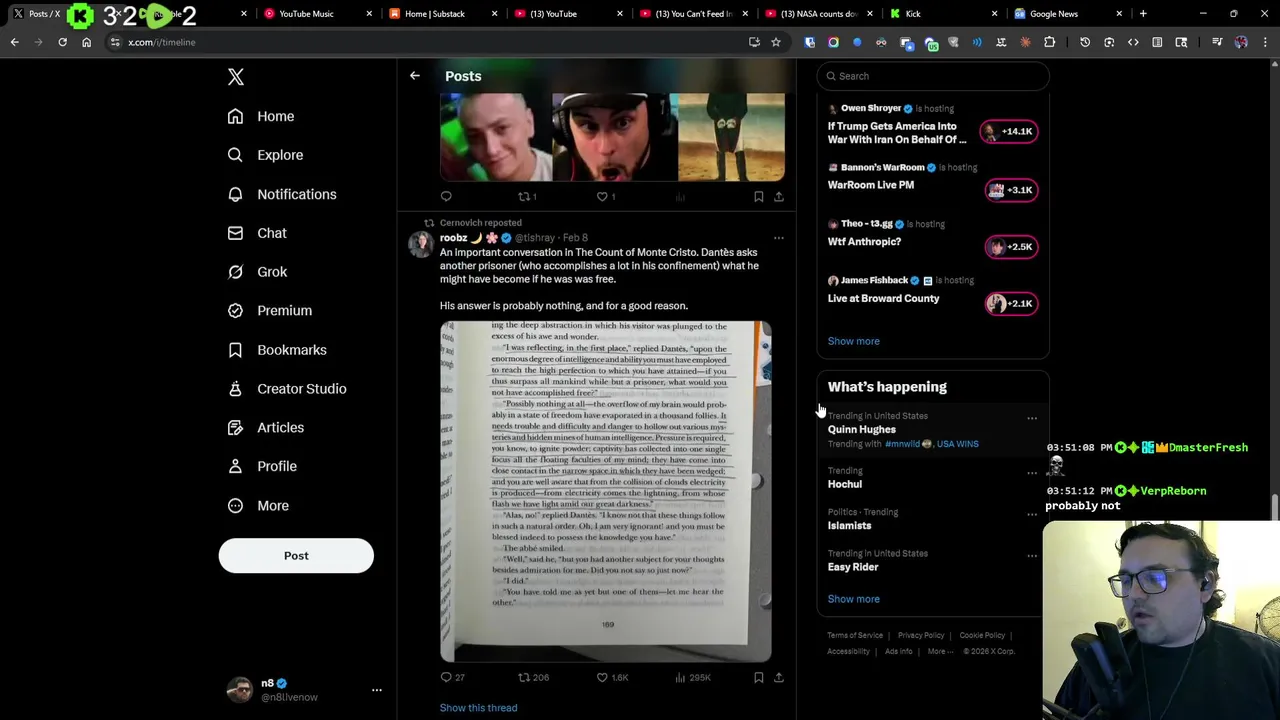Switch to YouTube Music browser tab

pos(315,14)
